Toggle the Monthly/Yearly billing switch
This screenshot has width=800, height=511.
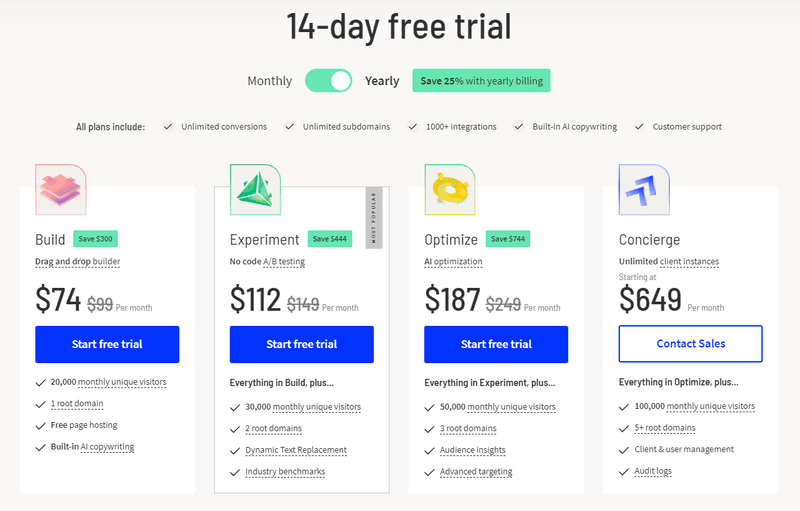pos(329,81)
